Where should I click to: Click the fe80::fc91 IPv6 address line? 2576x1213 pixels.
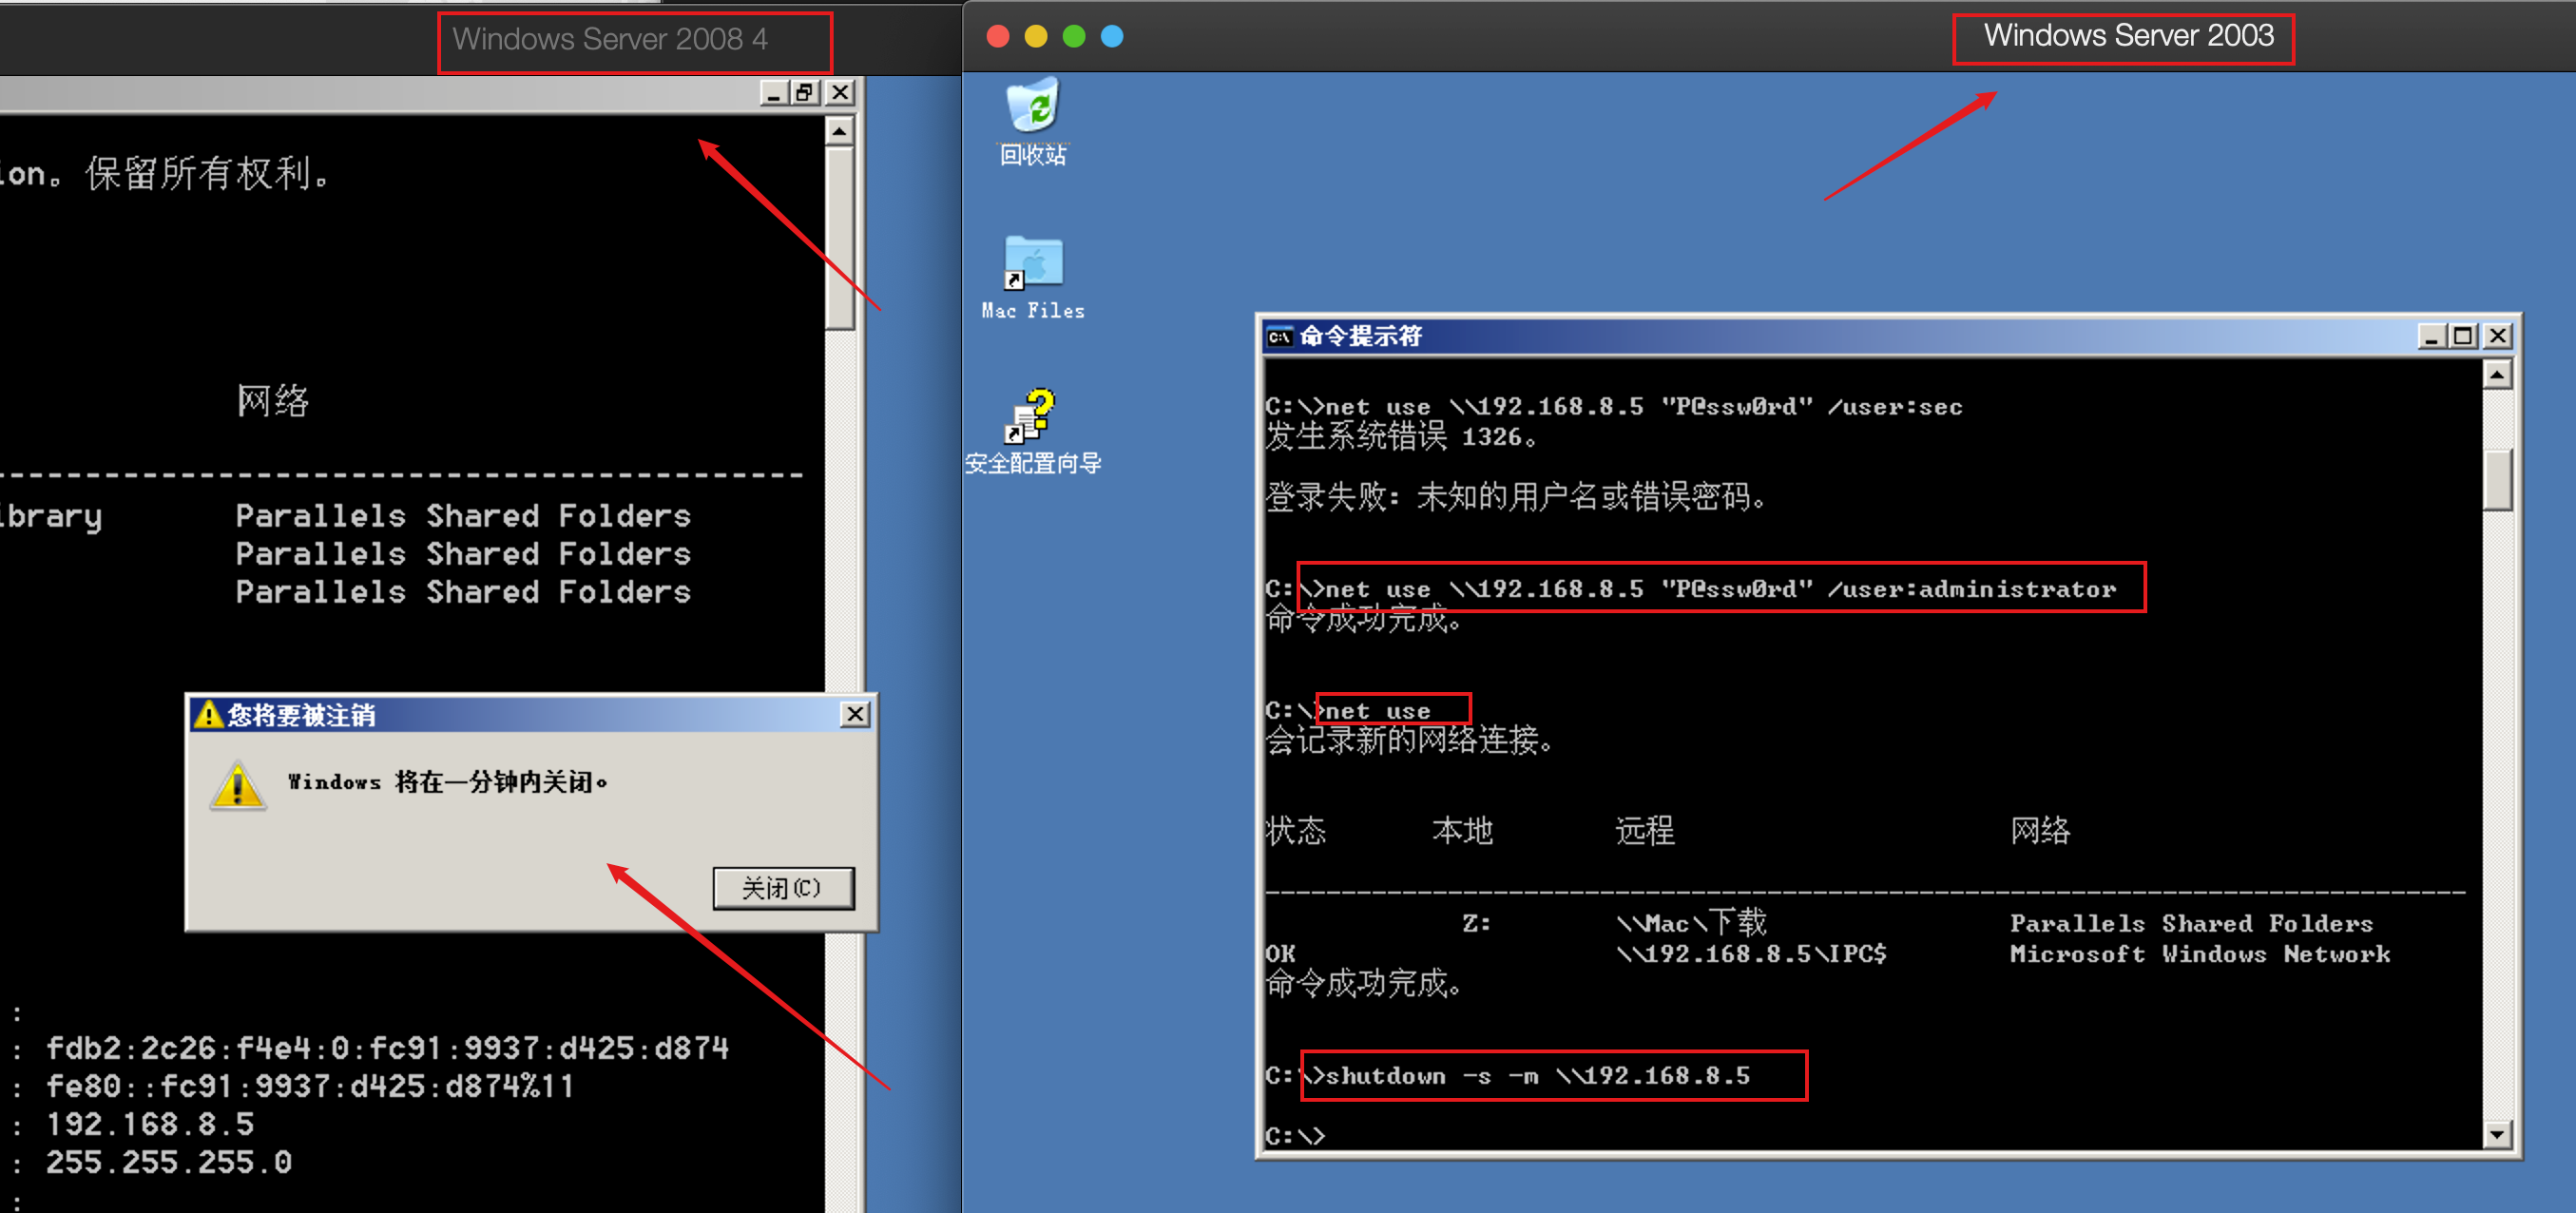[x=310, y=1086]
